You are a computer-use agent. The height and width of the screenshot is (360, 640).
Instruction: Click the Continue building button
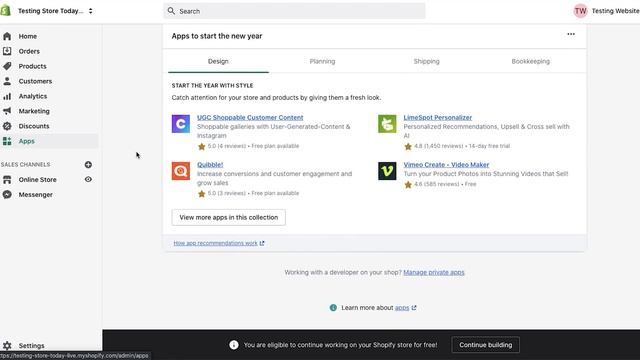coord(485,345)
